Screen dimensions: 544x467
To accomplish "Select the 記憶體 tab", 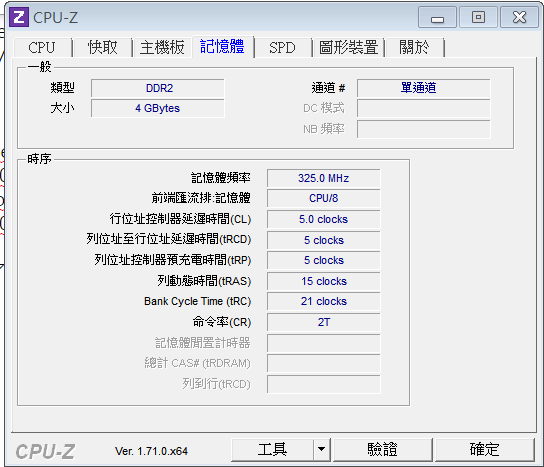I will (x=222, y=46).
